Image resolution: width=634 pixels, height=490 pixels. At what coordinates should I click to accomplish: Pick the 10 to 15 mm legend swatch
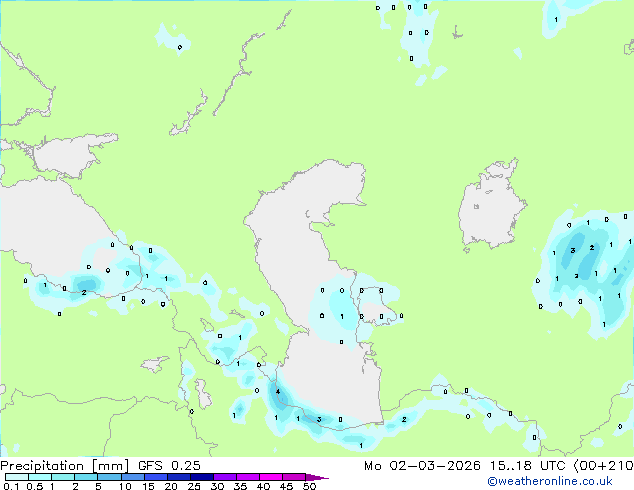132,477
